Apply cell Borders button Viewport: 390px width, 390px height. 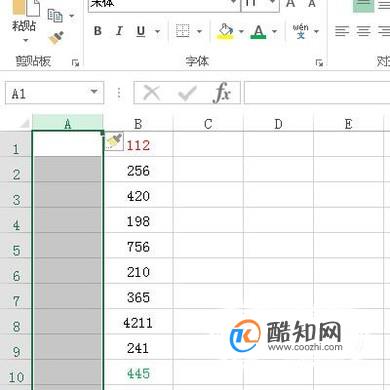[183, 31]
